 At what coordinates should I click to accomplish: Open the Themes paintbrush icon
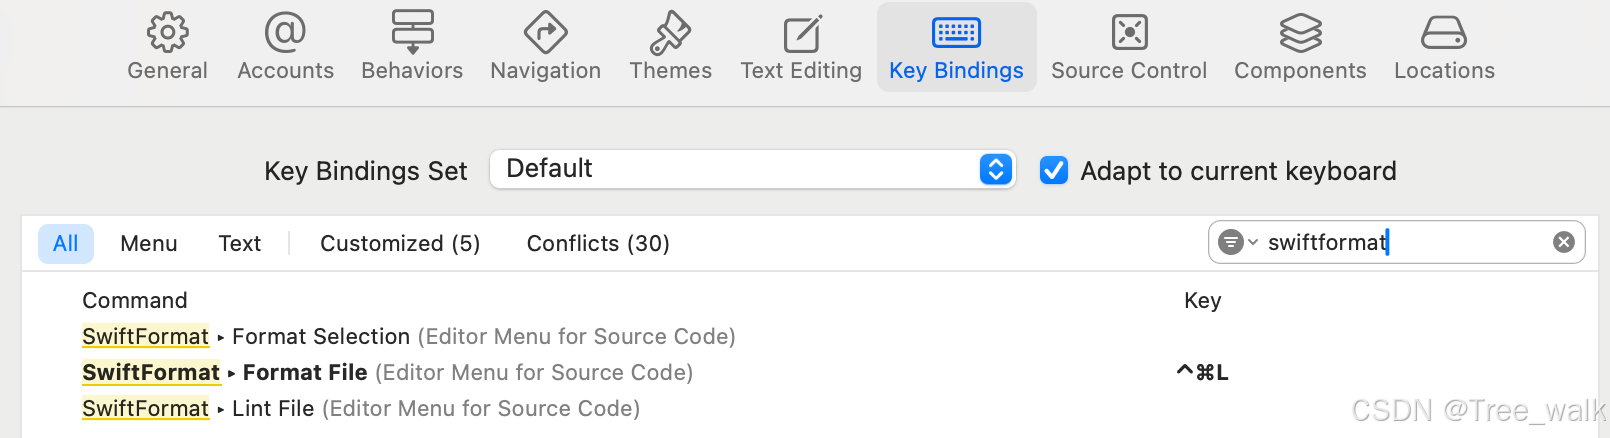pyautogui.click(x=670, y=32)
